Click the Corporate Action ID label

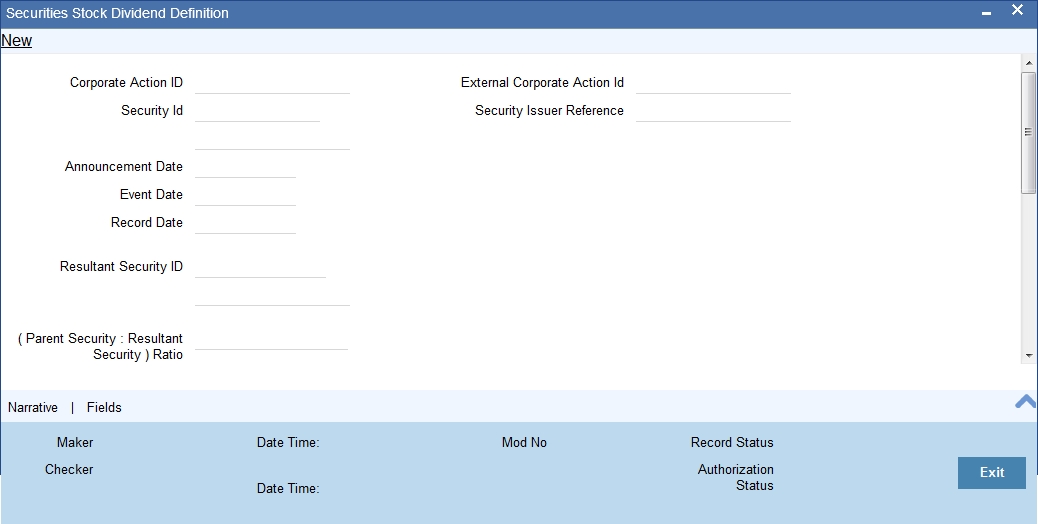(126, 83)
